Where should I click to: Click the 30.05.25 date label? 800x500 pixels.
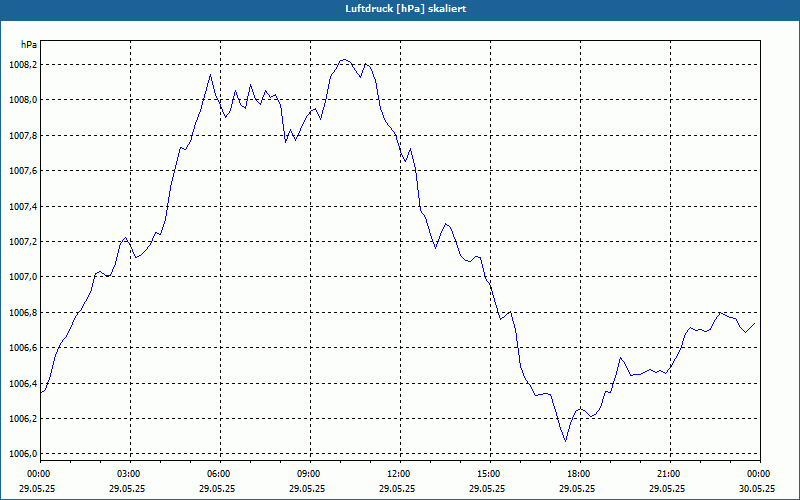click(757, 488)
